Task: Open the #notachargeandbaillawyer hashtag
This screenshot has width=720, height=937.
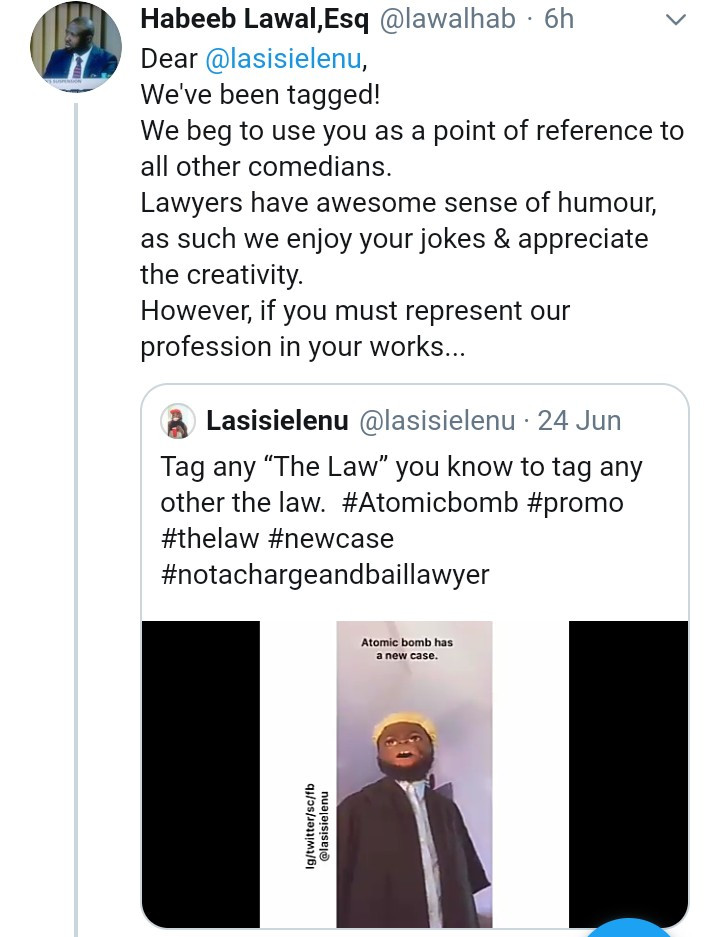Action: (325, 574)
